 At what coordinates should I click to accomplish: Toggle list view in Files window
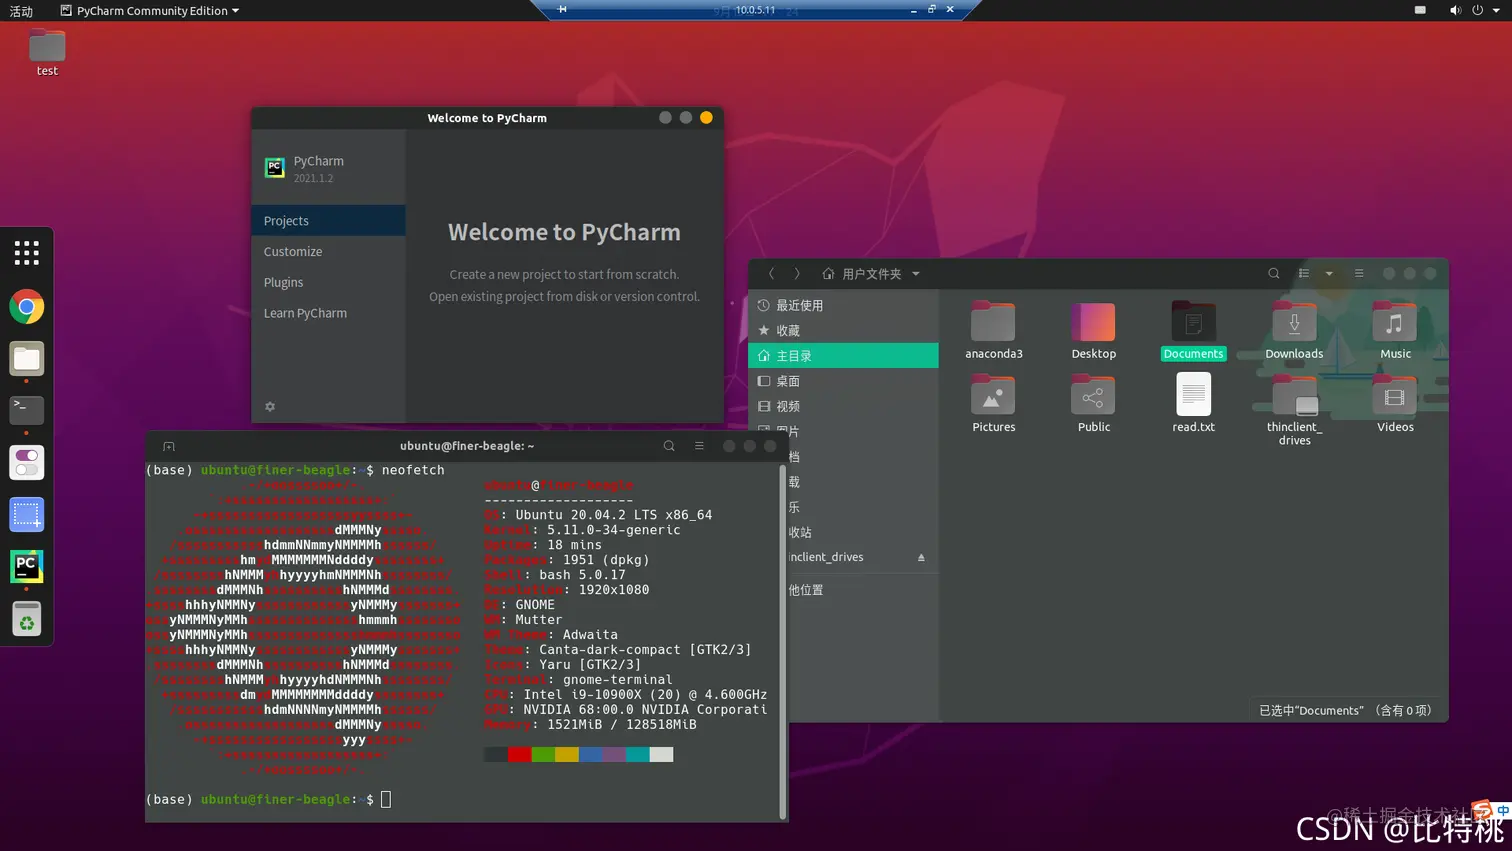(1304, 273)
